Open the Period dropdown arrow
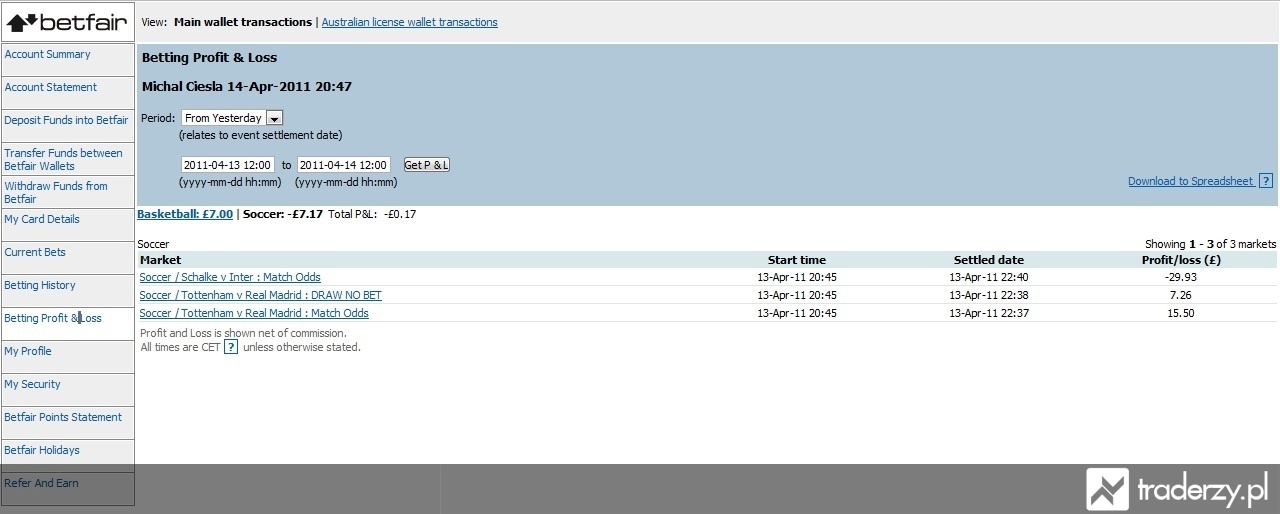The width and height of the screenshot is (1280, 514). [275, 118]
